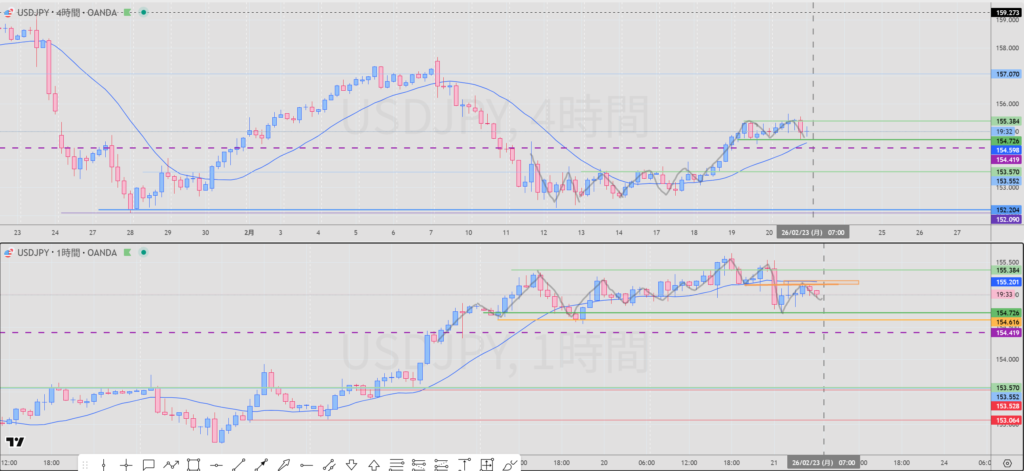Open the USDJPY 1時間 OANDA symbol title
Screen dimensions: 1024x471
pos(66,253)
